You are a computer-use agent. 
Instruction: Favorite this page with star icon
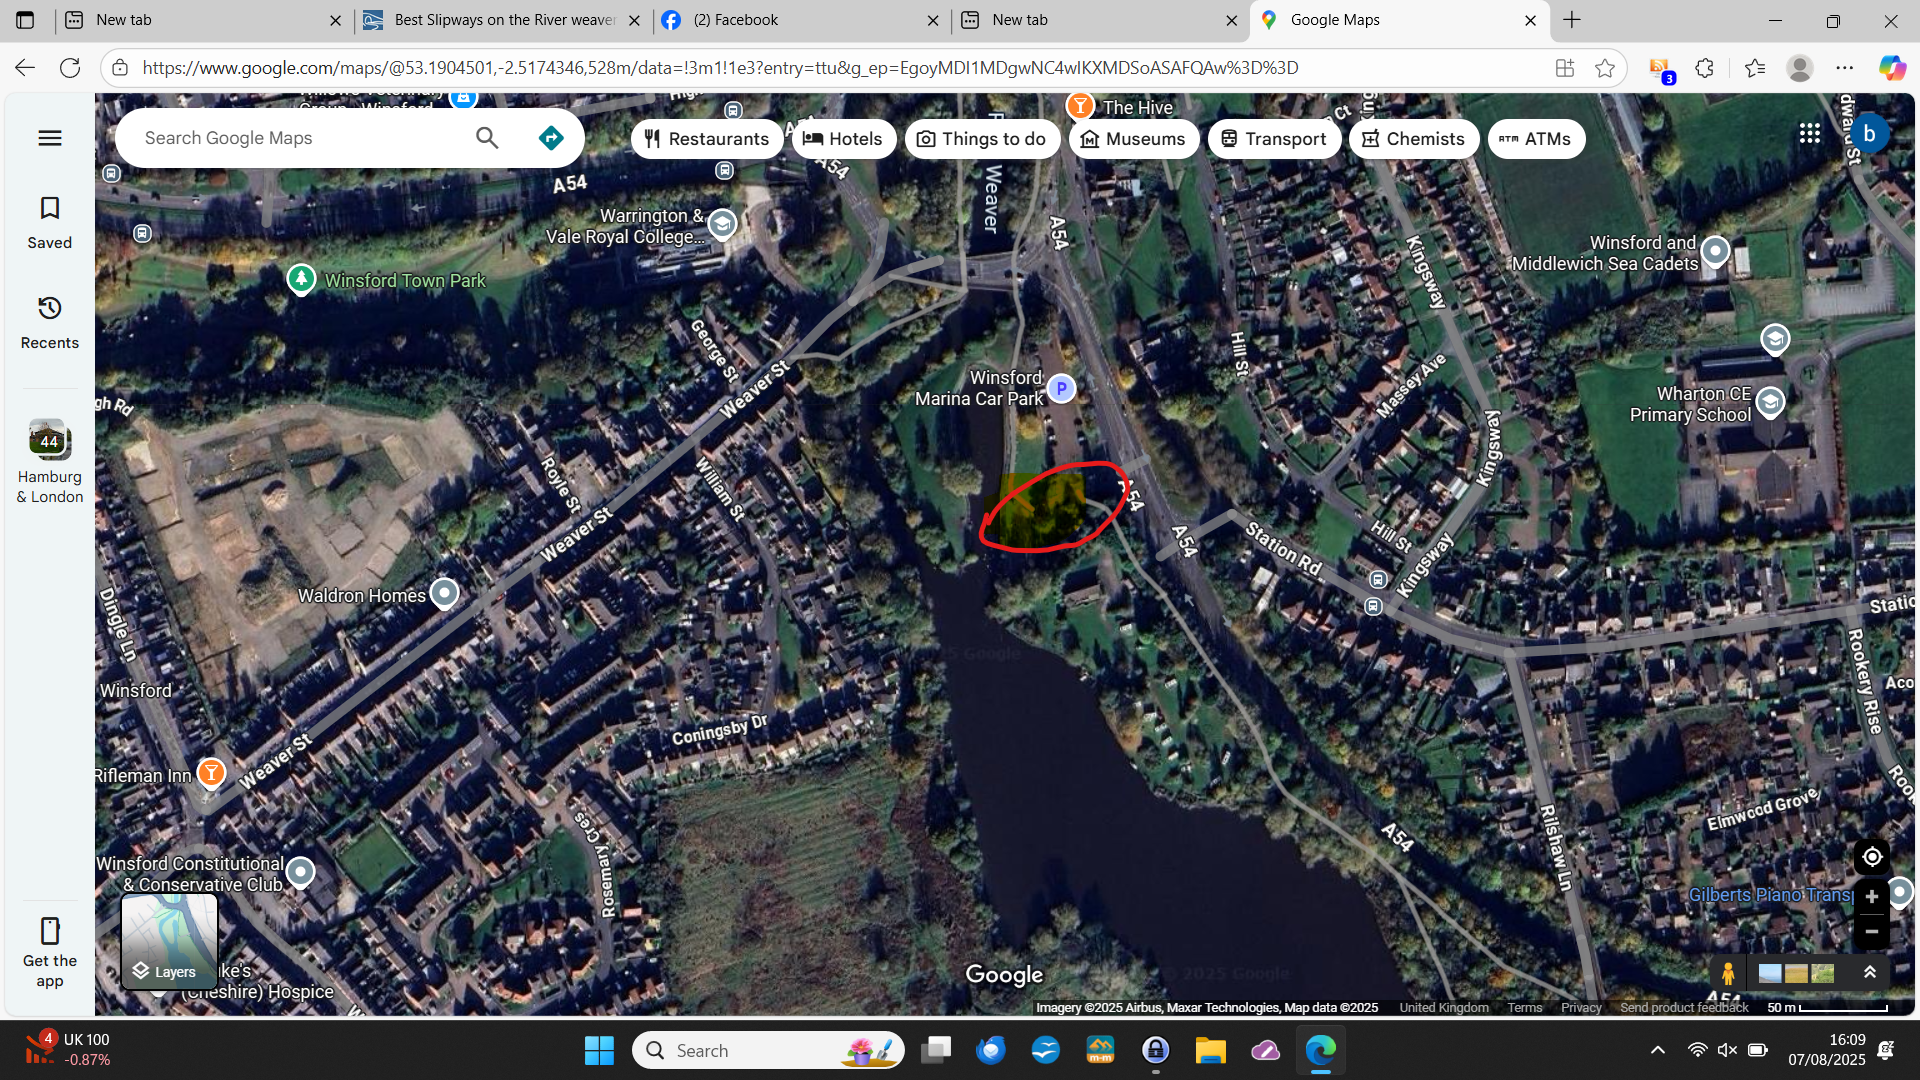coord(1605,68)
